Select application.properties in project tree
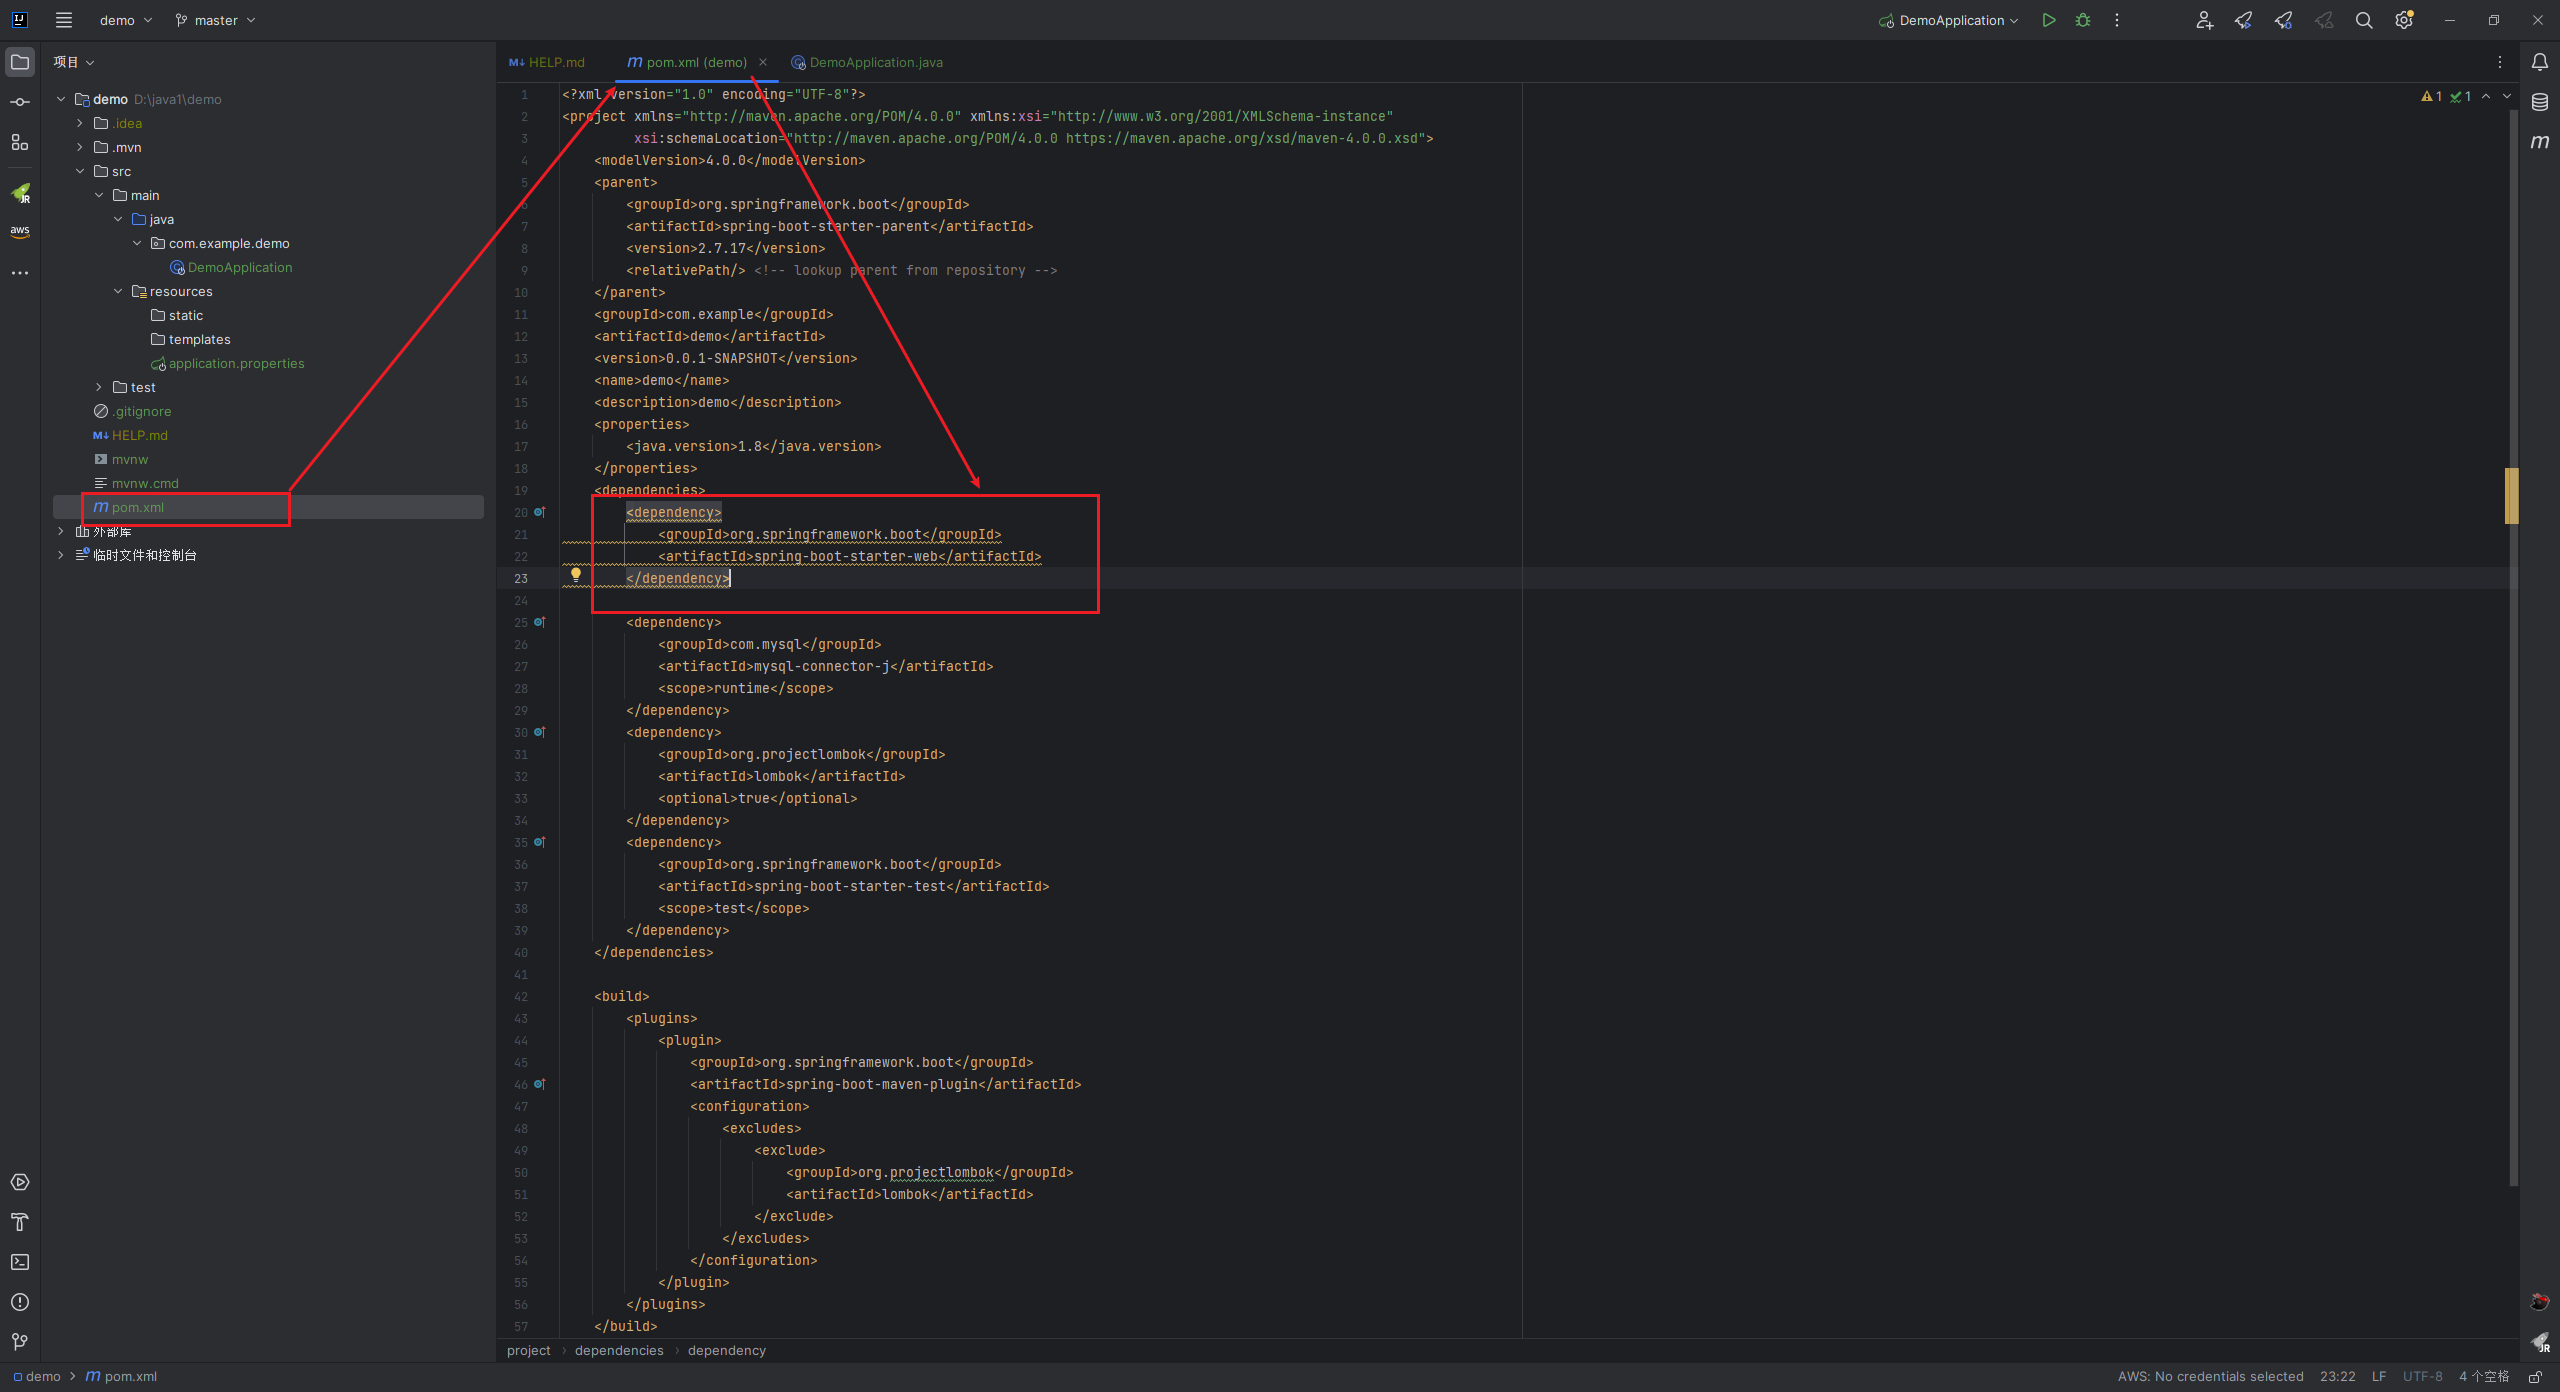 [x=236, y=363]
